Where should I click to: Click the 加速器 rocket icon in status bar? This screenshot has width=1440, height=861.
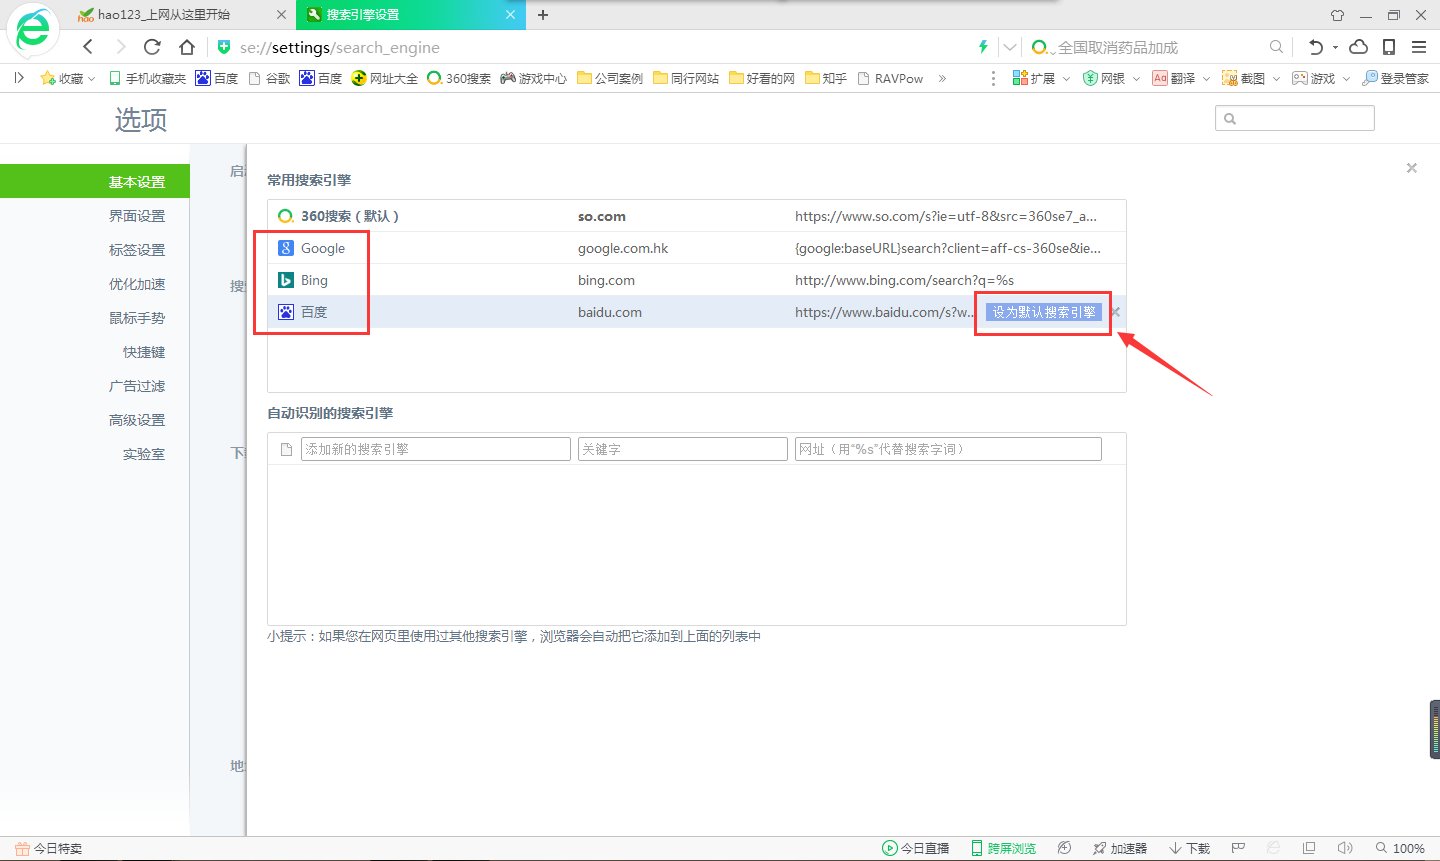tap(1119, 848)
